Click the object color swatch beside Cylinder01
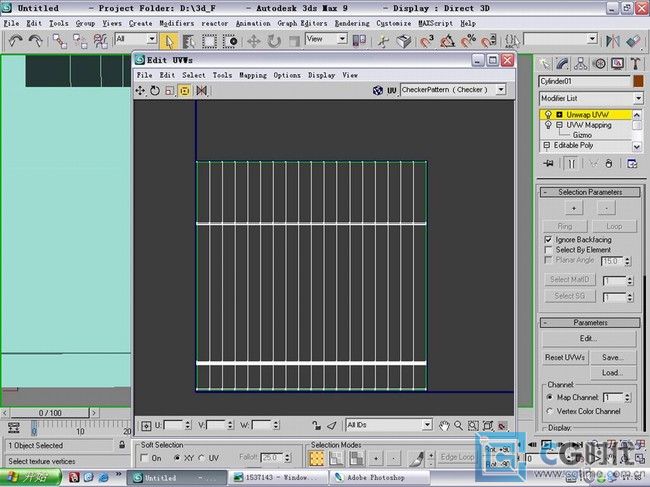The width and height of the screenshot is (650, 487). click(x=638, y=81)
